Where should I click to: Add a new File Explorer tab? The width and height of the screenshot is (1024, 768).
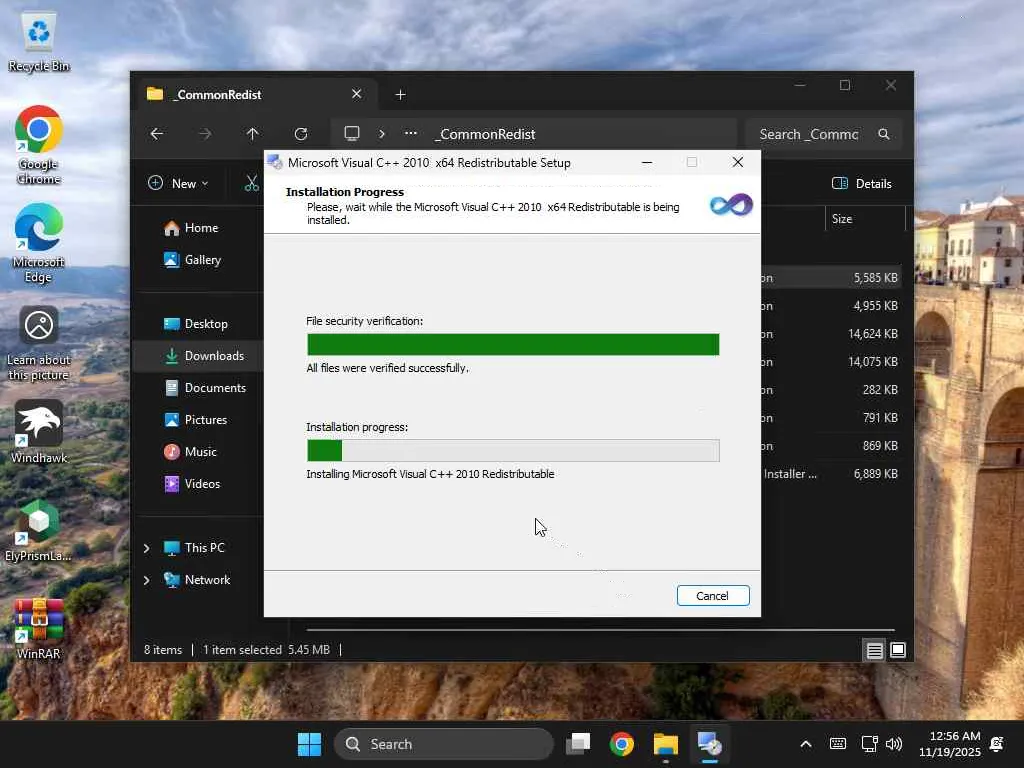tap(400, 95)
